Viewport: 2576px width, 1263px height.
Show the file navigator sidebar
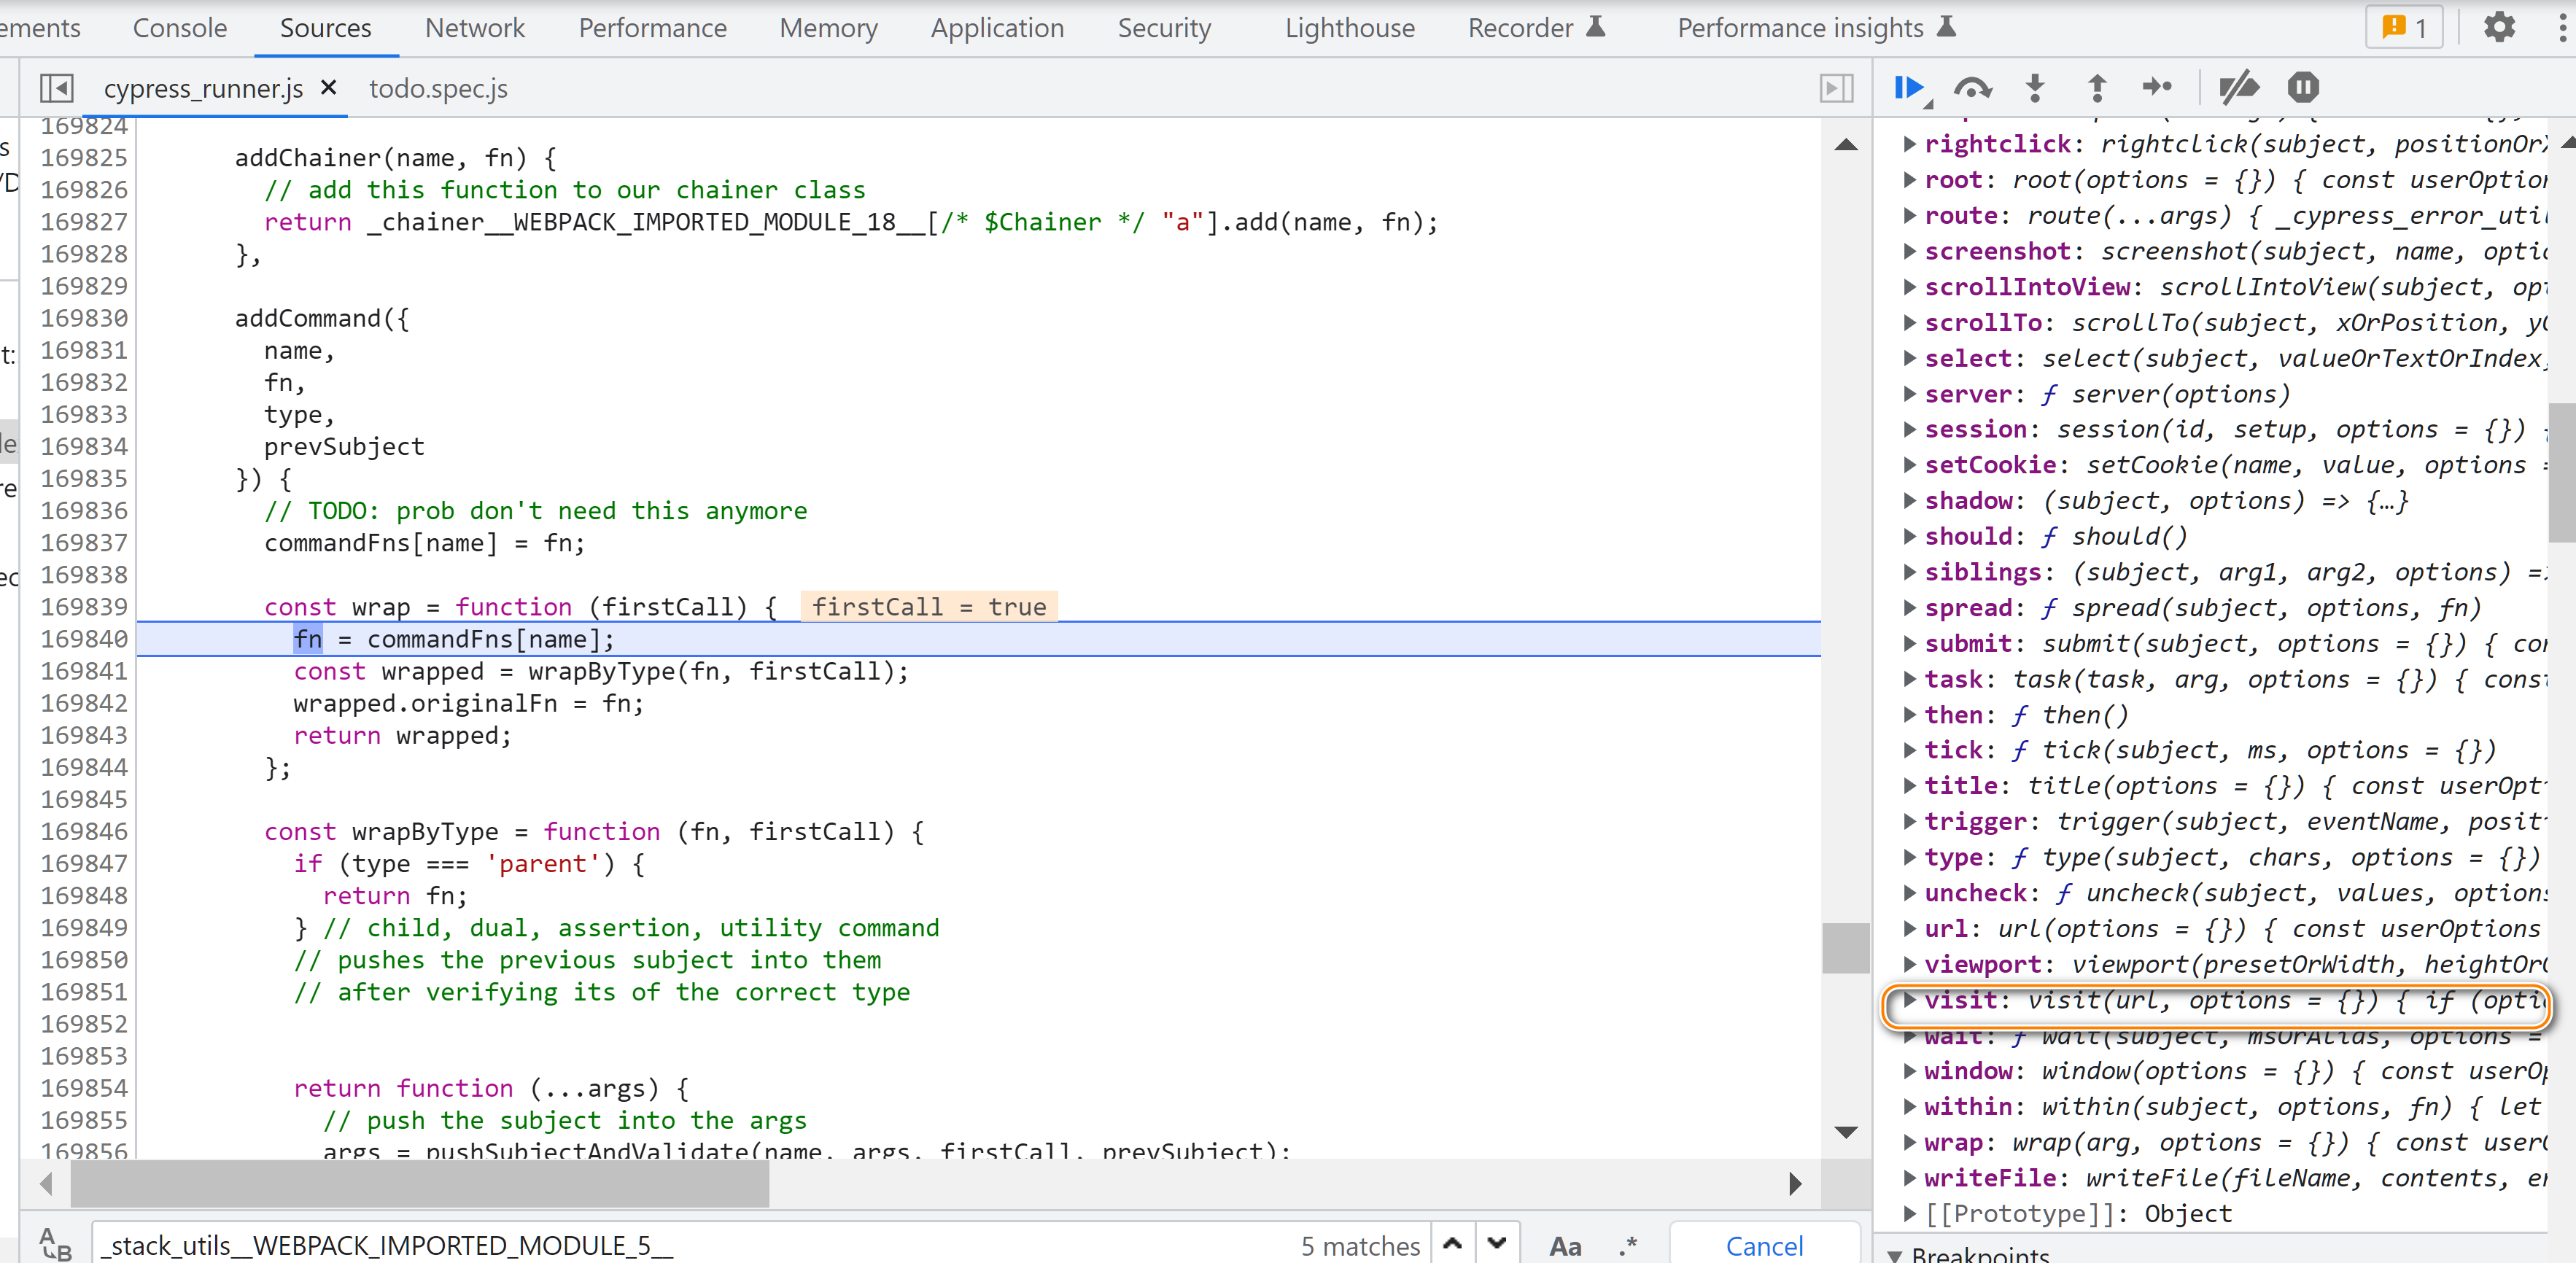56,88
